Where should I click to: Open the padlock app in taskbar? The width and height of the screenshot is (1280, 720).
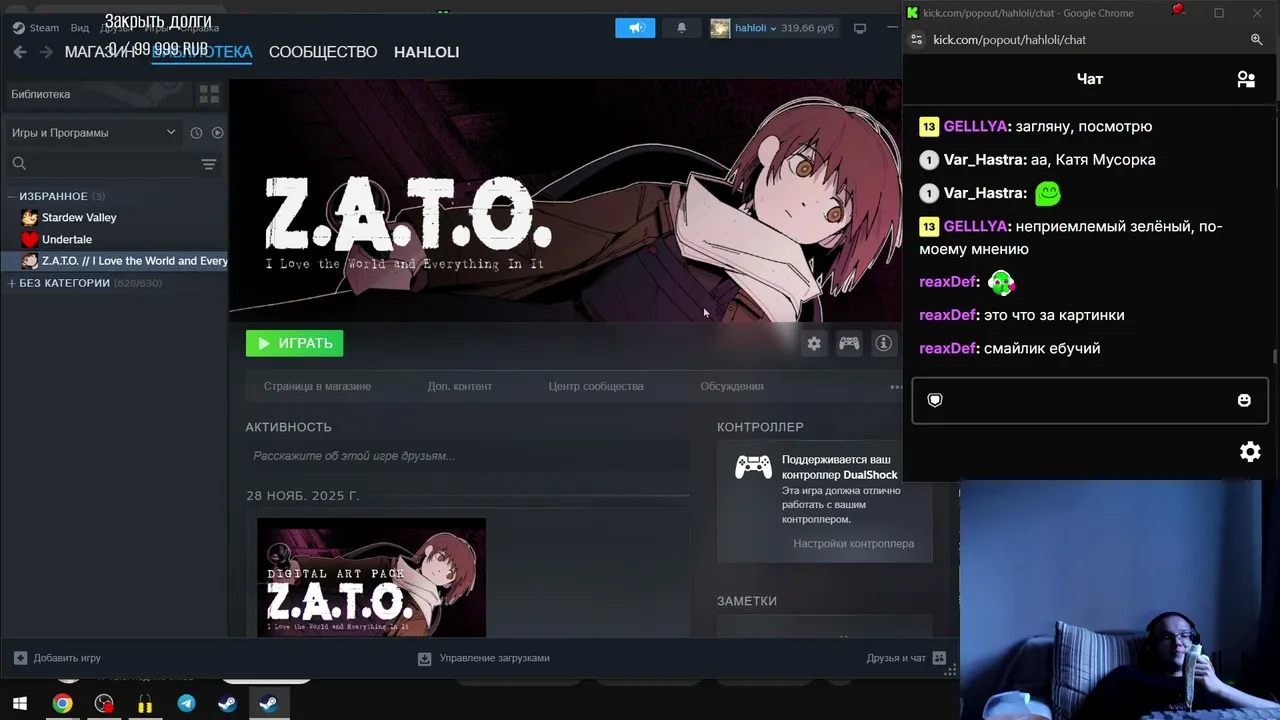pyautogui.click(x=145, y=703)
